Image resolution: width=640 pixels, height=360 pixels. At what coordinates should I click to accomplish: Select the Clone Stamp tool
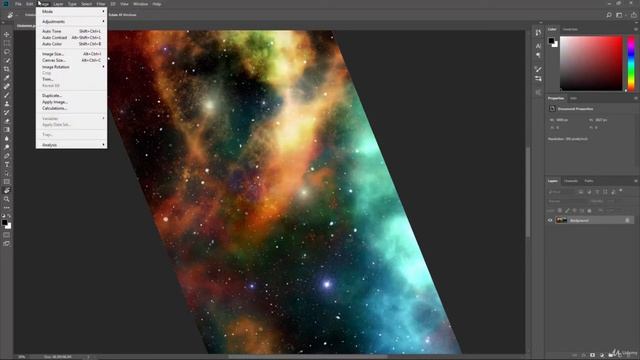(7, 104)
